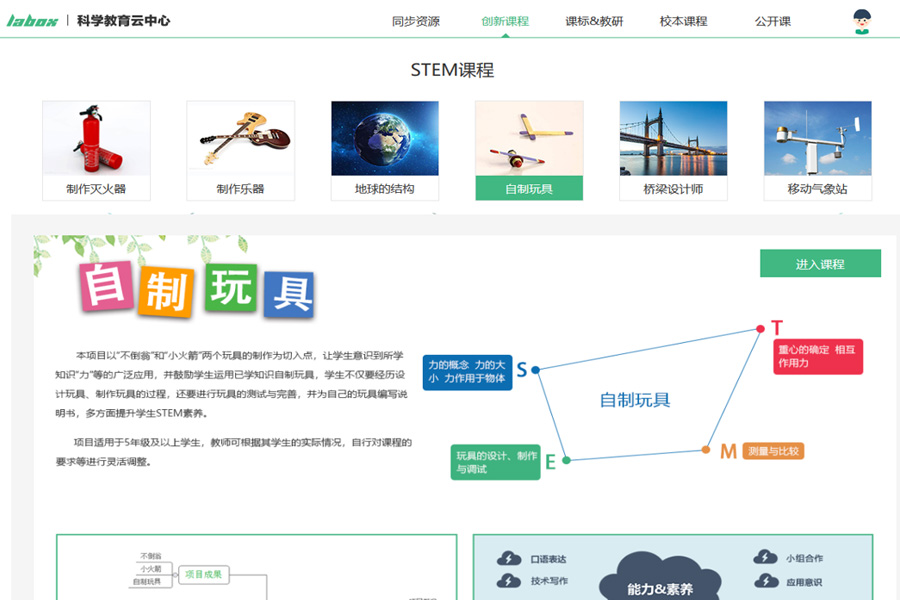The height and width of the screenshot is (600, 900).
Task: Click the 应用意识 skill label
Action: 805,582
